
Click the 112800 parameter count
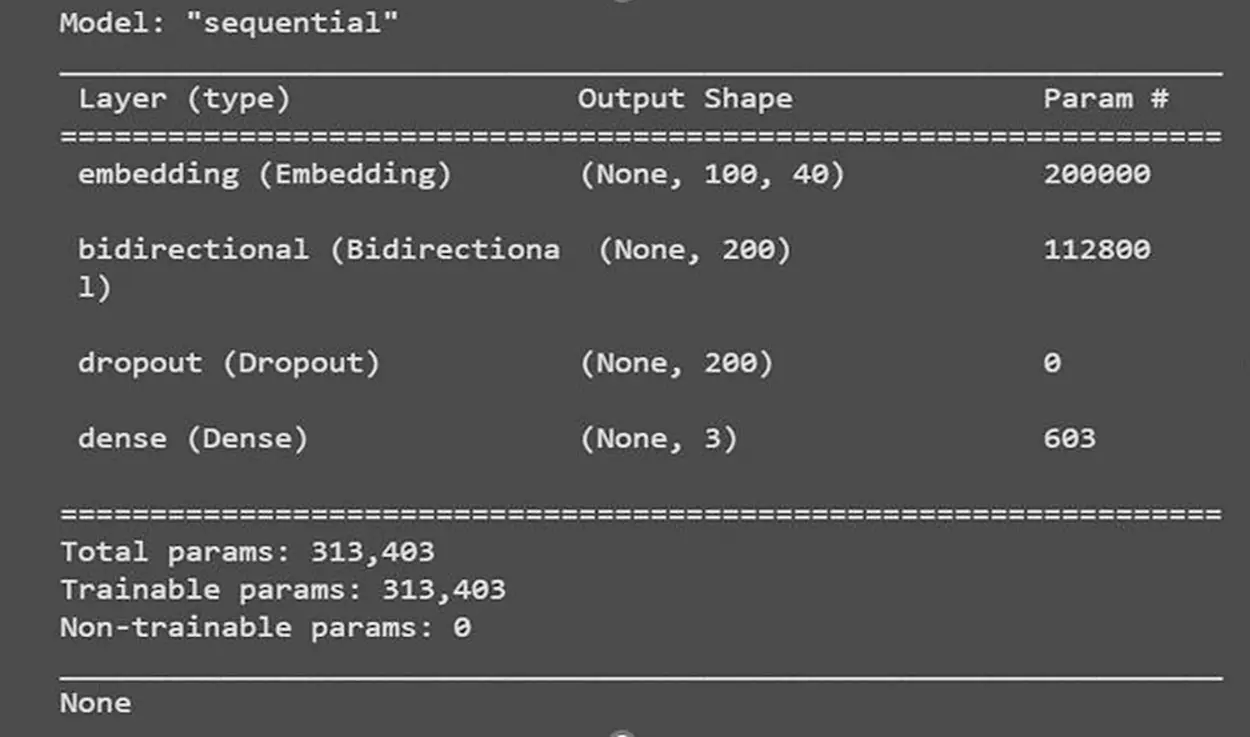(x=1097, y=250)
